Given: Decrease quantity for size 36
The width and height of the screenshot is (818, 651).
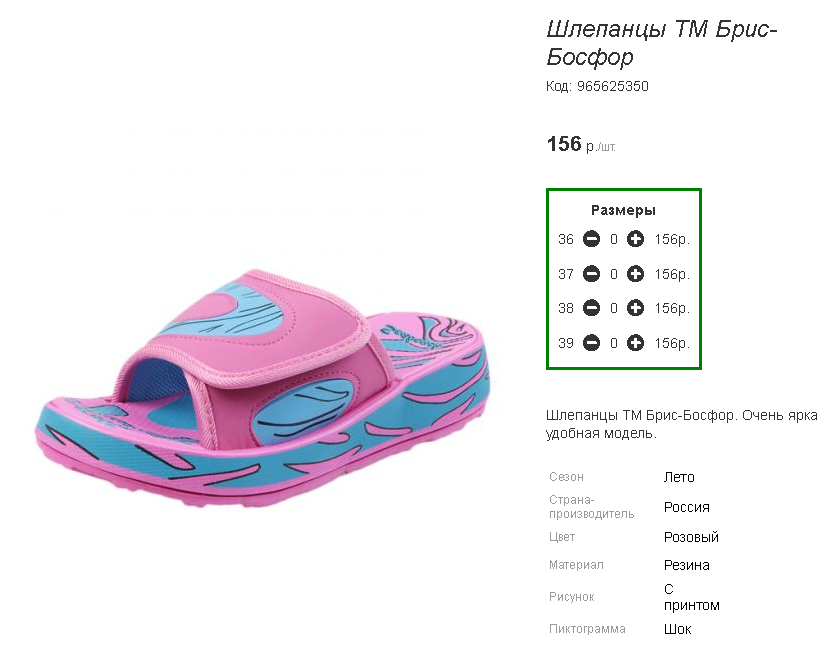Looking at the screenshot, I should point(592,239).
